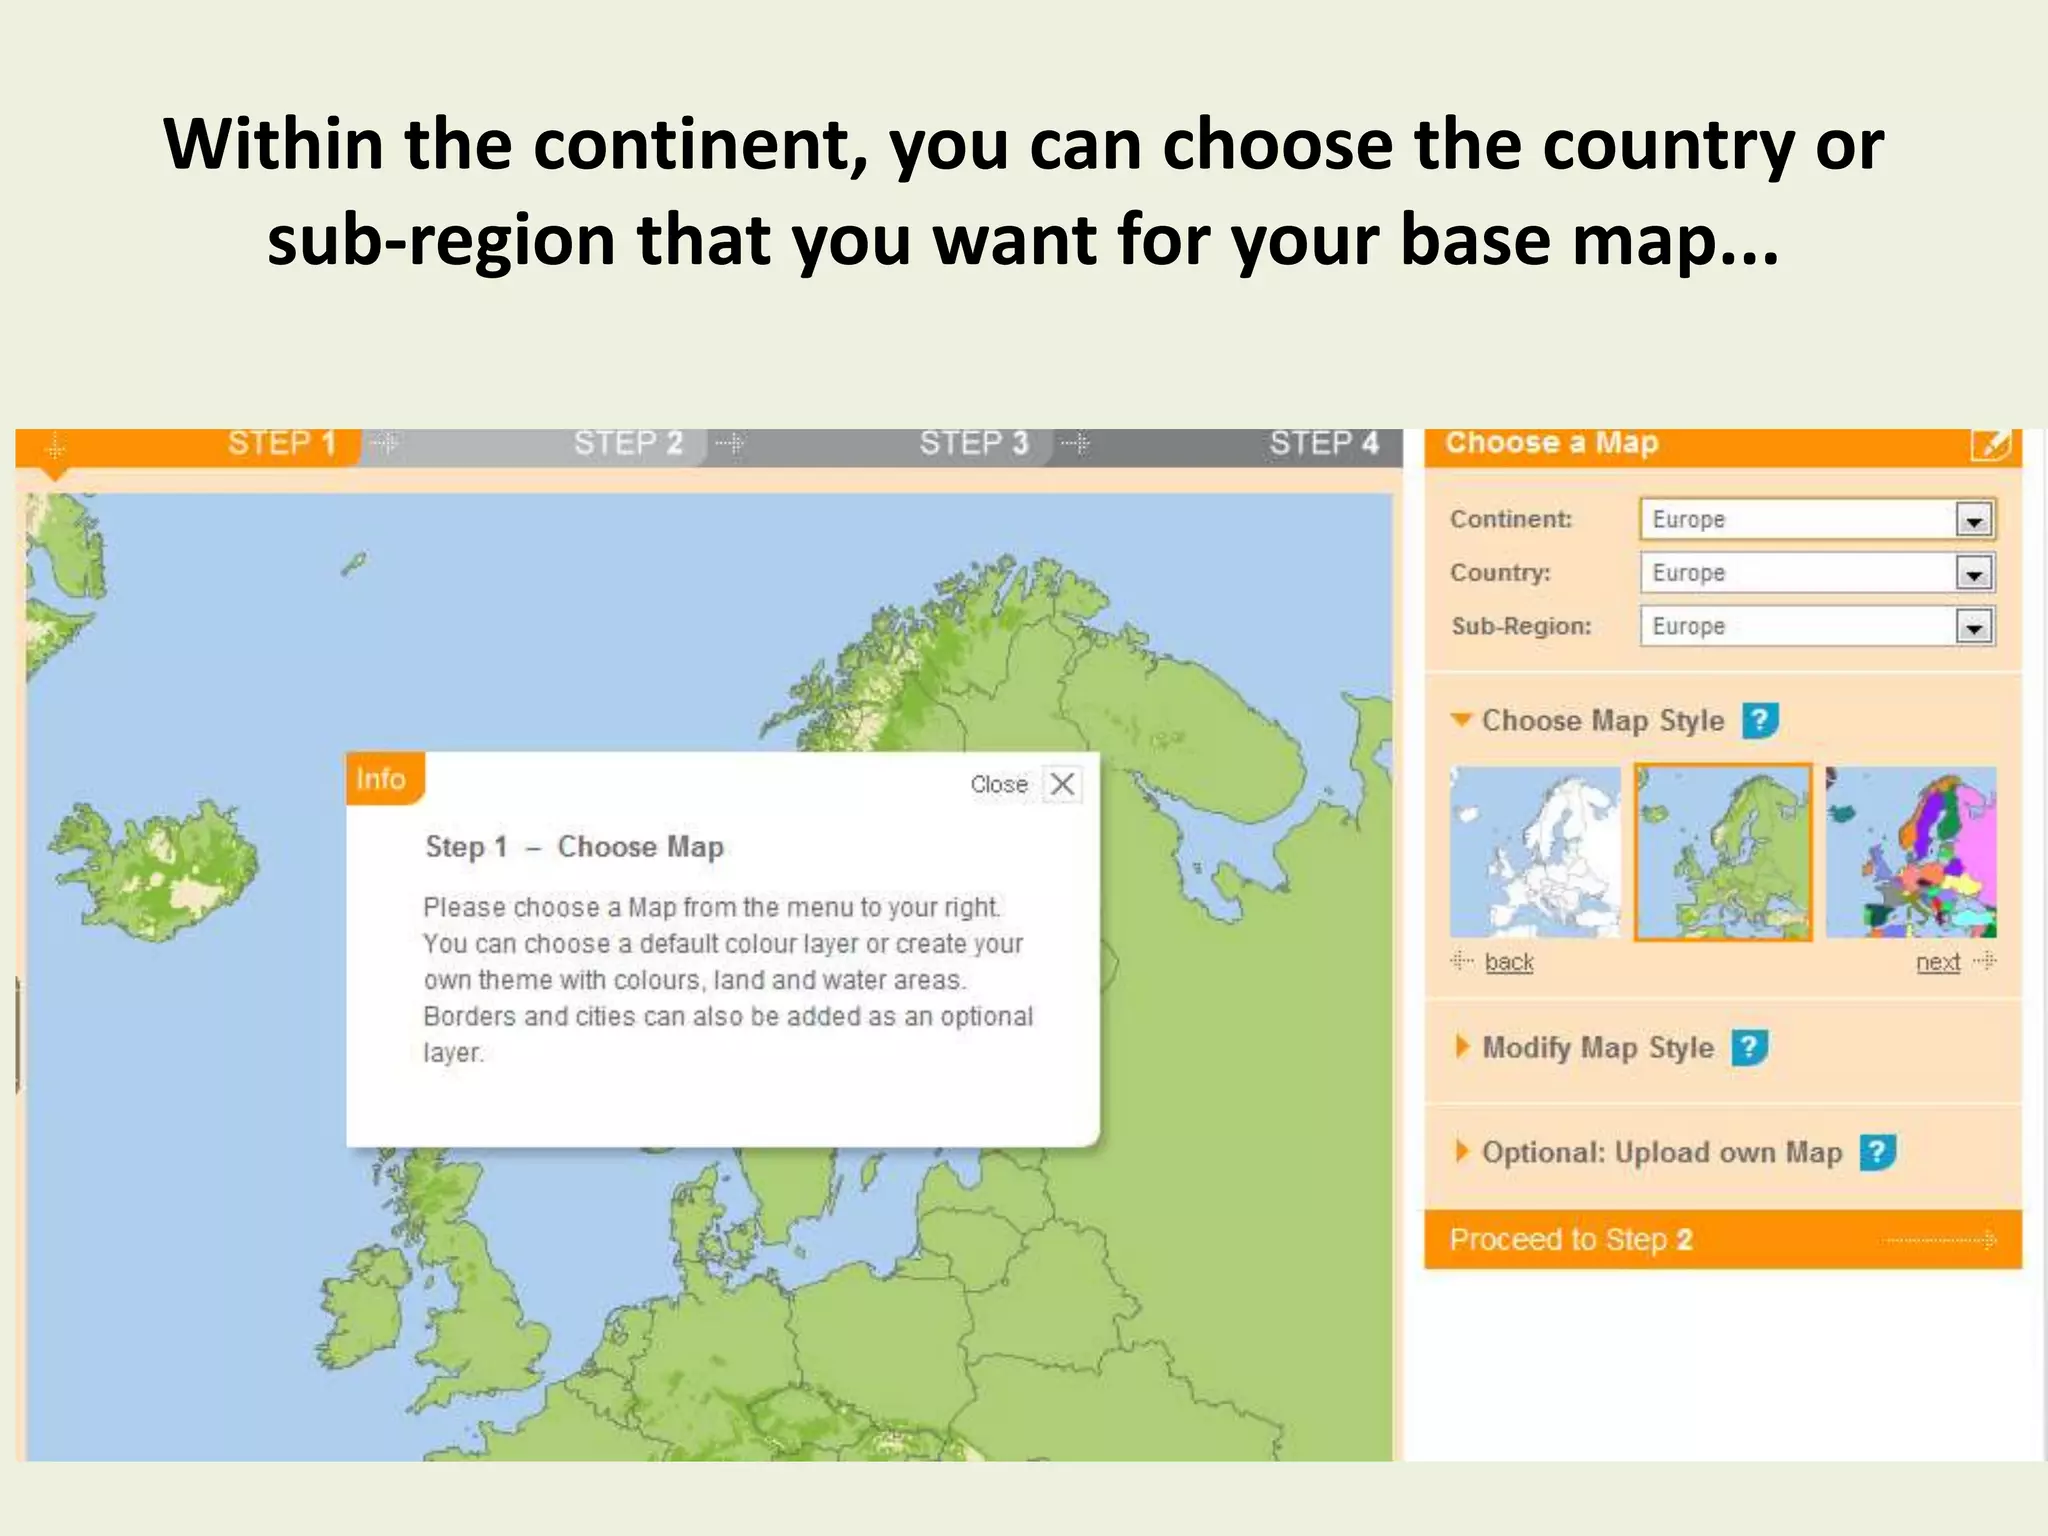Click Iceland on the map
Viewport: 2048px width, 1536px height.
pyautogui.click(x=155, y=870)
